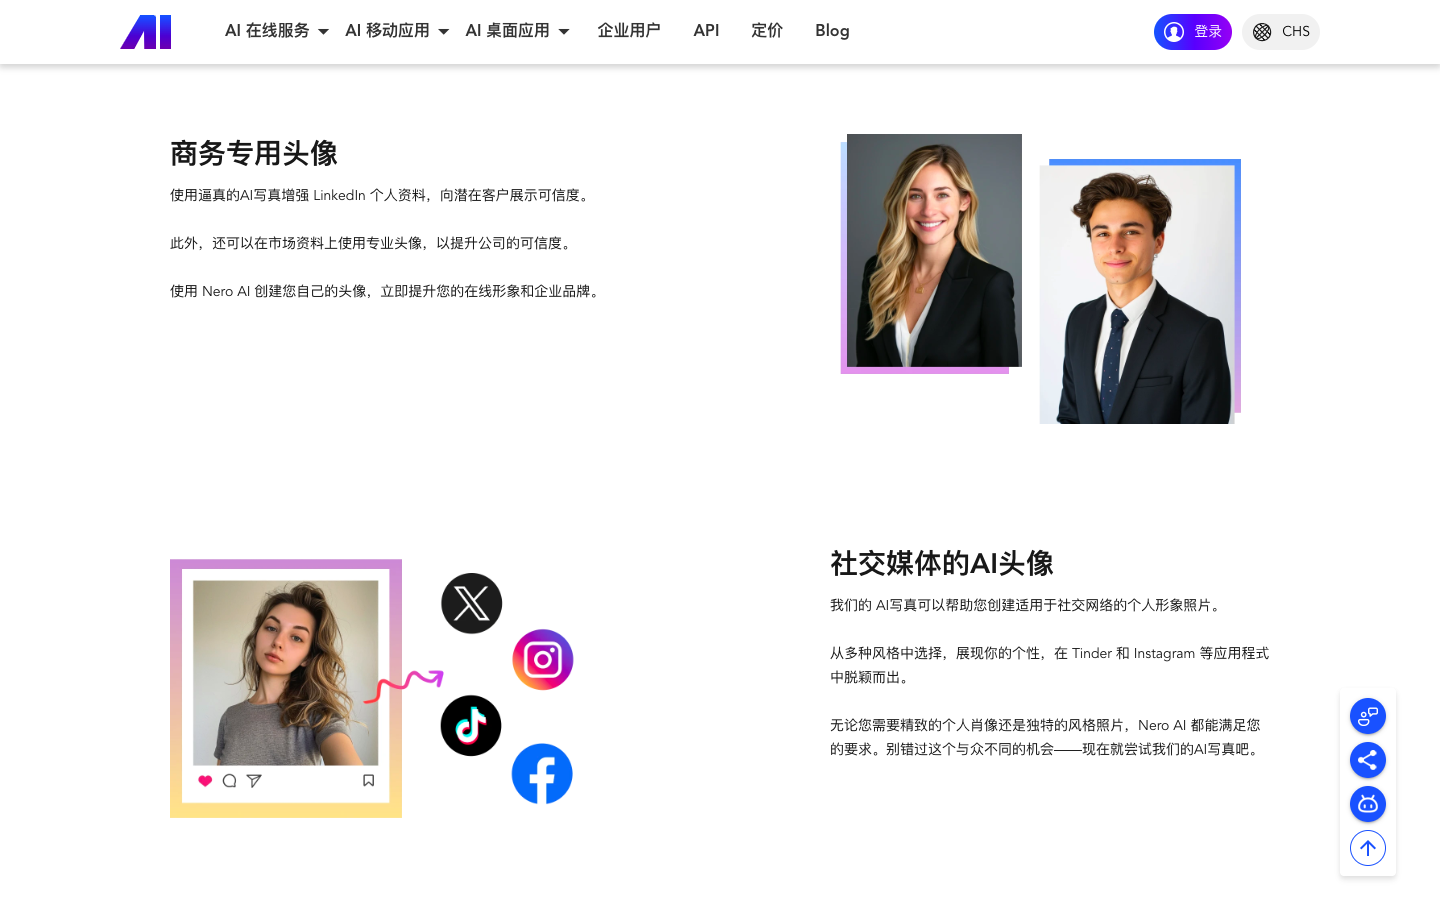Toggle the bookmark on the photo post

tap(368, 780)
